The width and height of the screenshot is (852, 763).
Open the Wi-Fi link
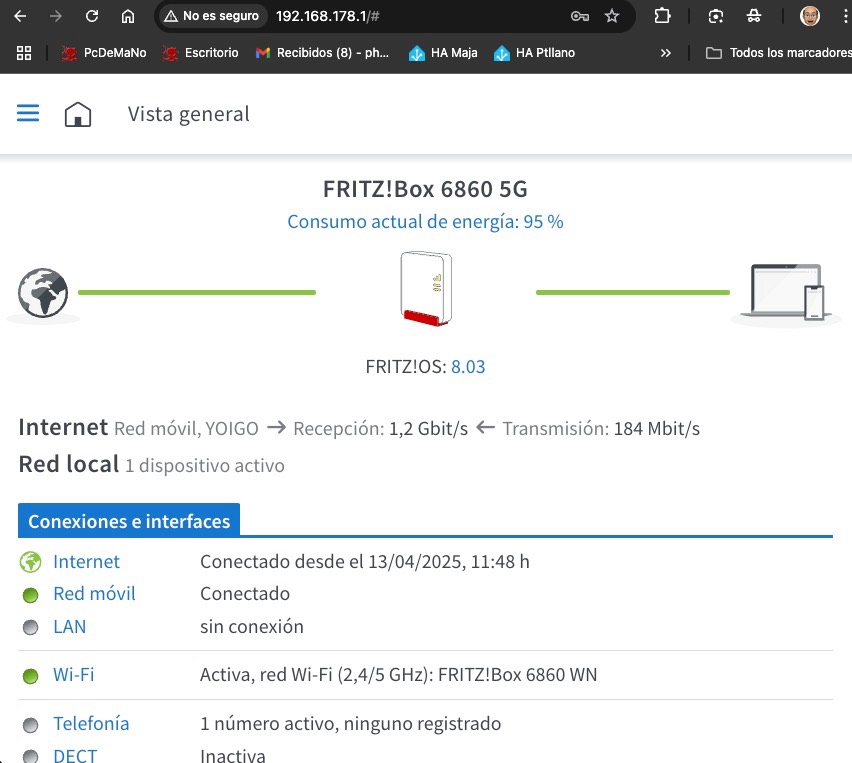click(73, 674)
